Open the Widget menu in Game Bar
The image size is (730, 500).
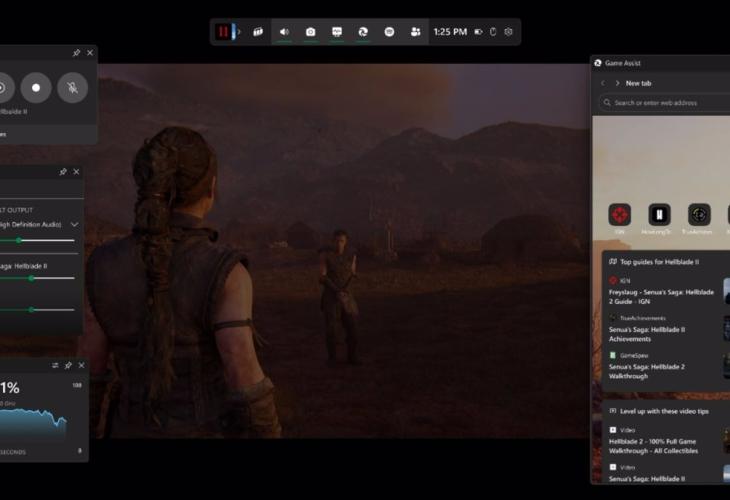click(258, 32)
